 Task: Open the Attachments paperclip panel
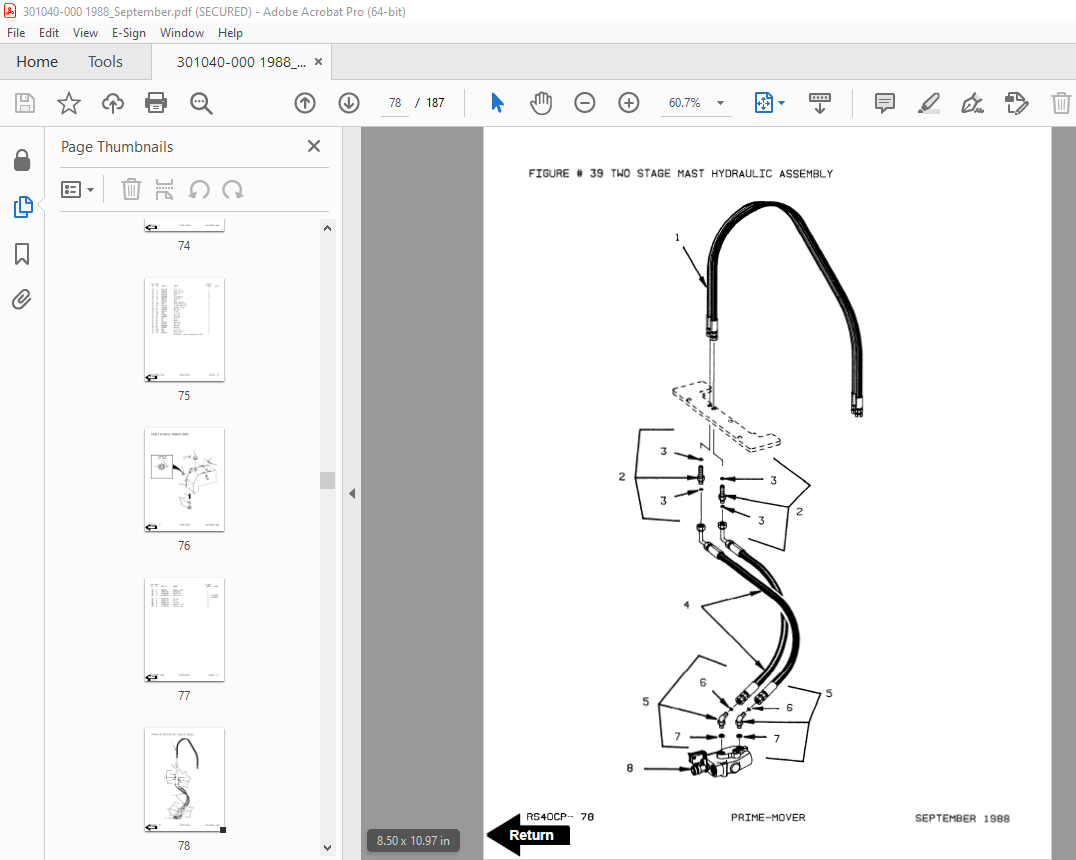22,299
